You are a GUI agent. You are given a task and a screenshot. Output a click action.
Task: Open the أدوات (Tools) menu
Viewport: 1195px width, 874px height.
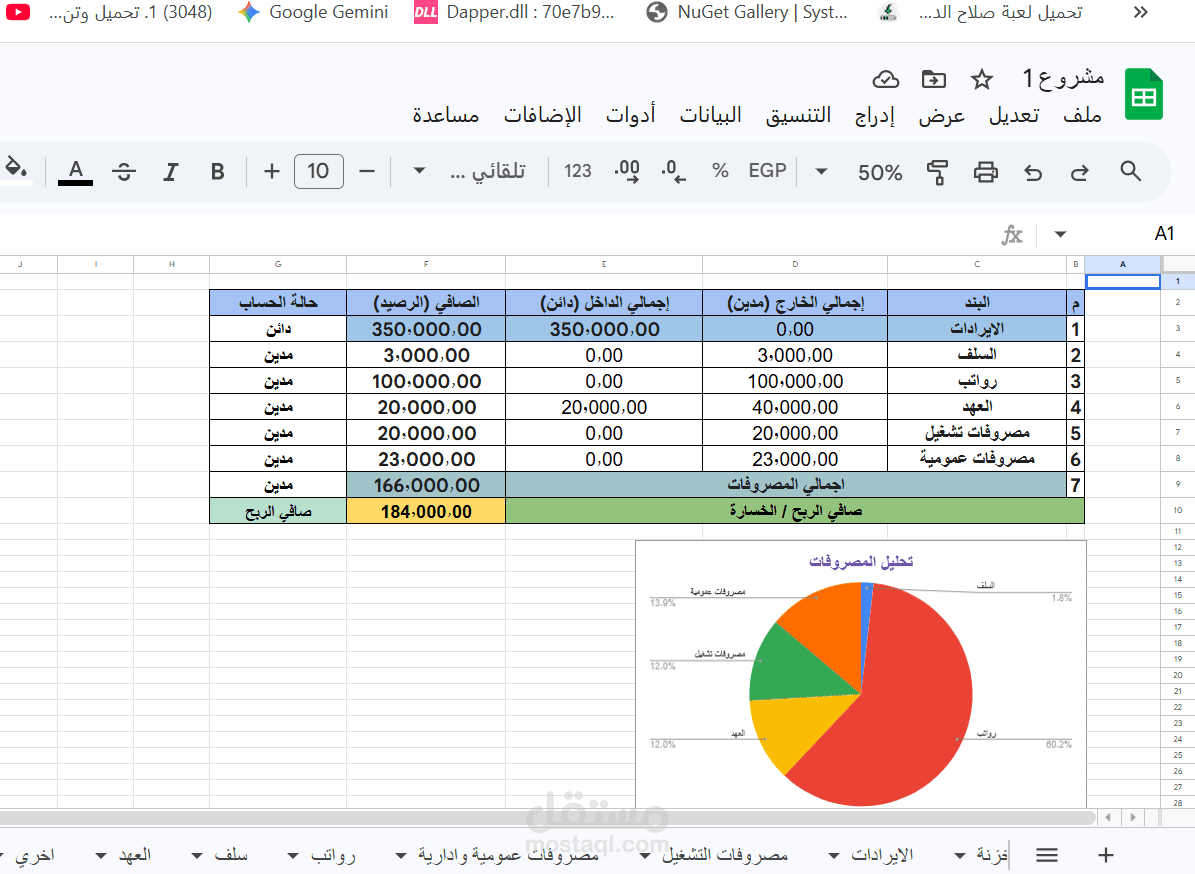(630, 115)
